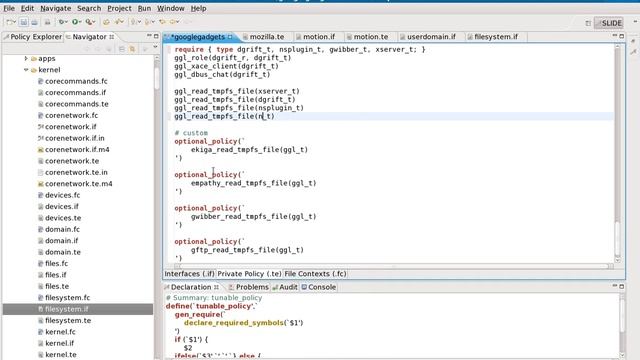Click the editor's vertical scrollbar
This screenshot has height=360, width=640.
(x=617, y=153)
